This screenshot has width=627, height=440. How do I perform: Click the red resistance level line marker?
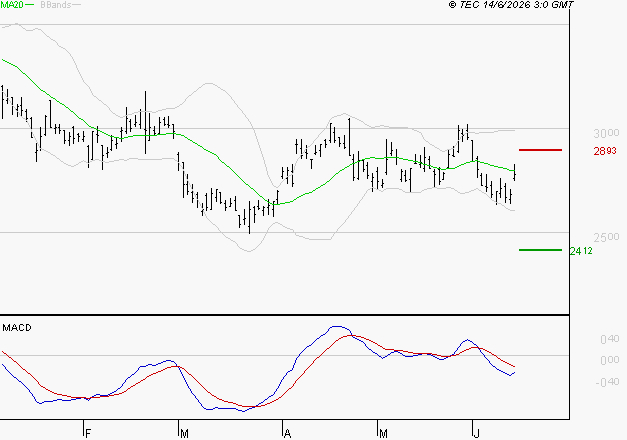point(540,150)
